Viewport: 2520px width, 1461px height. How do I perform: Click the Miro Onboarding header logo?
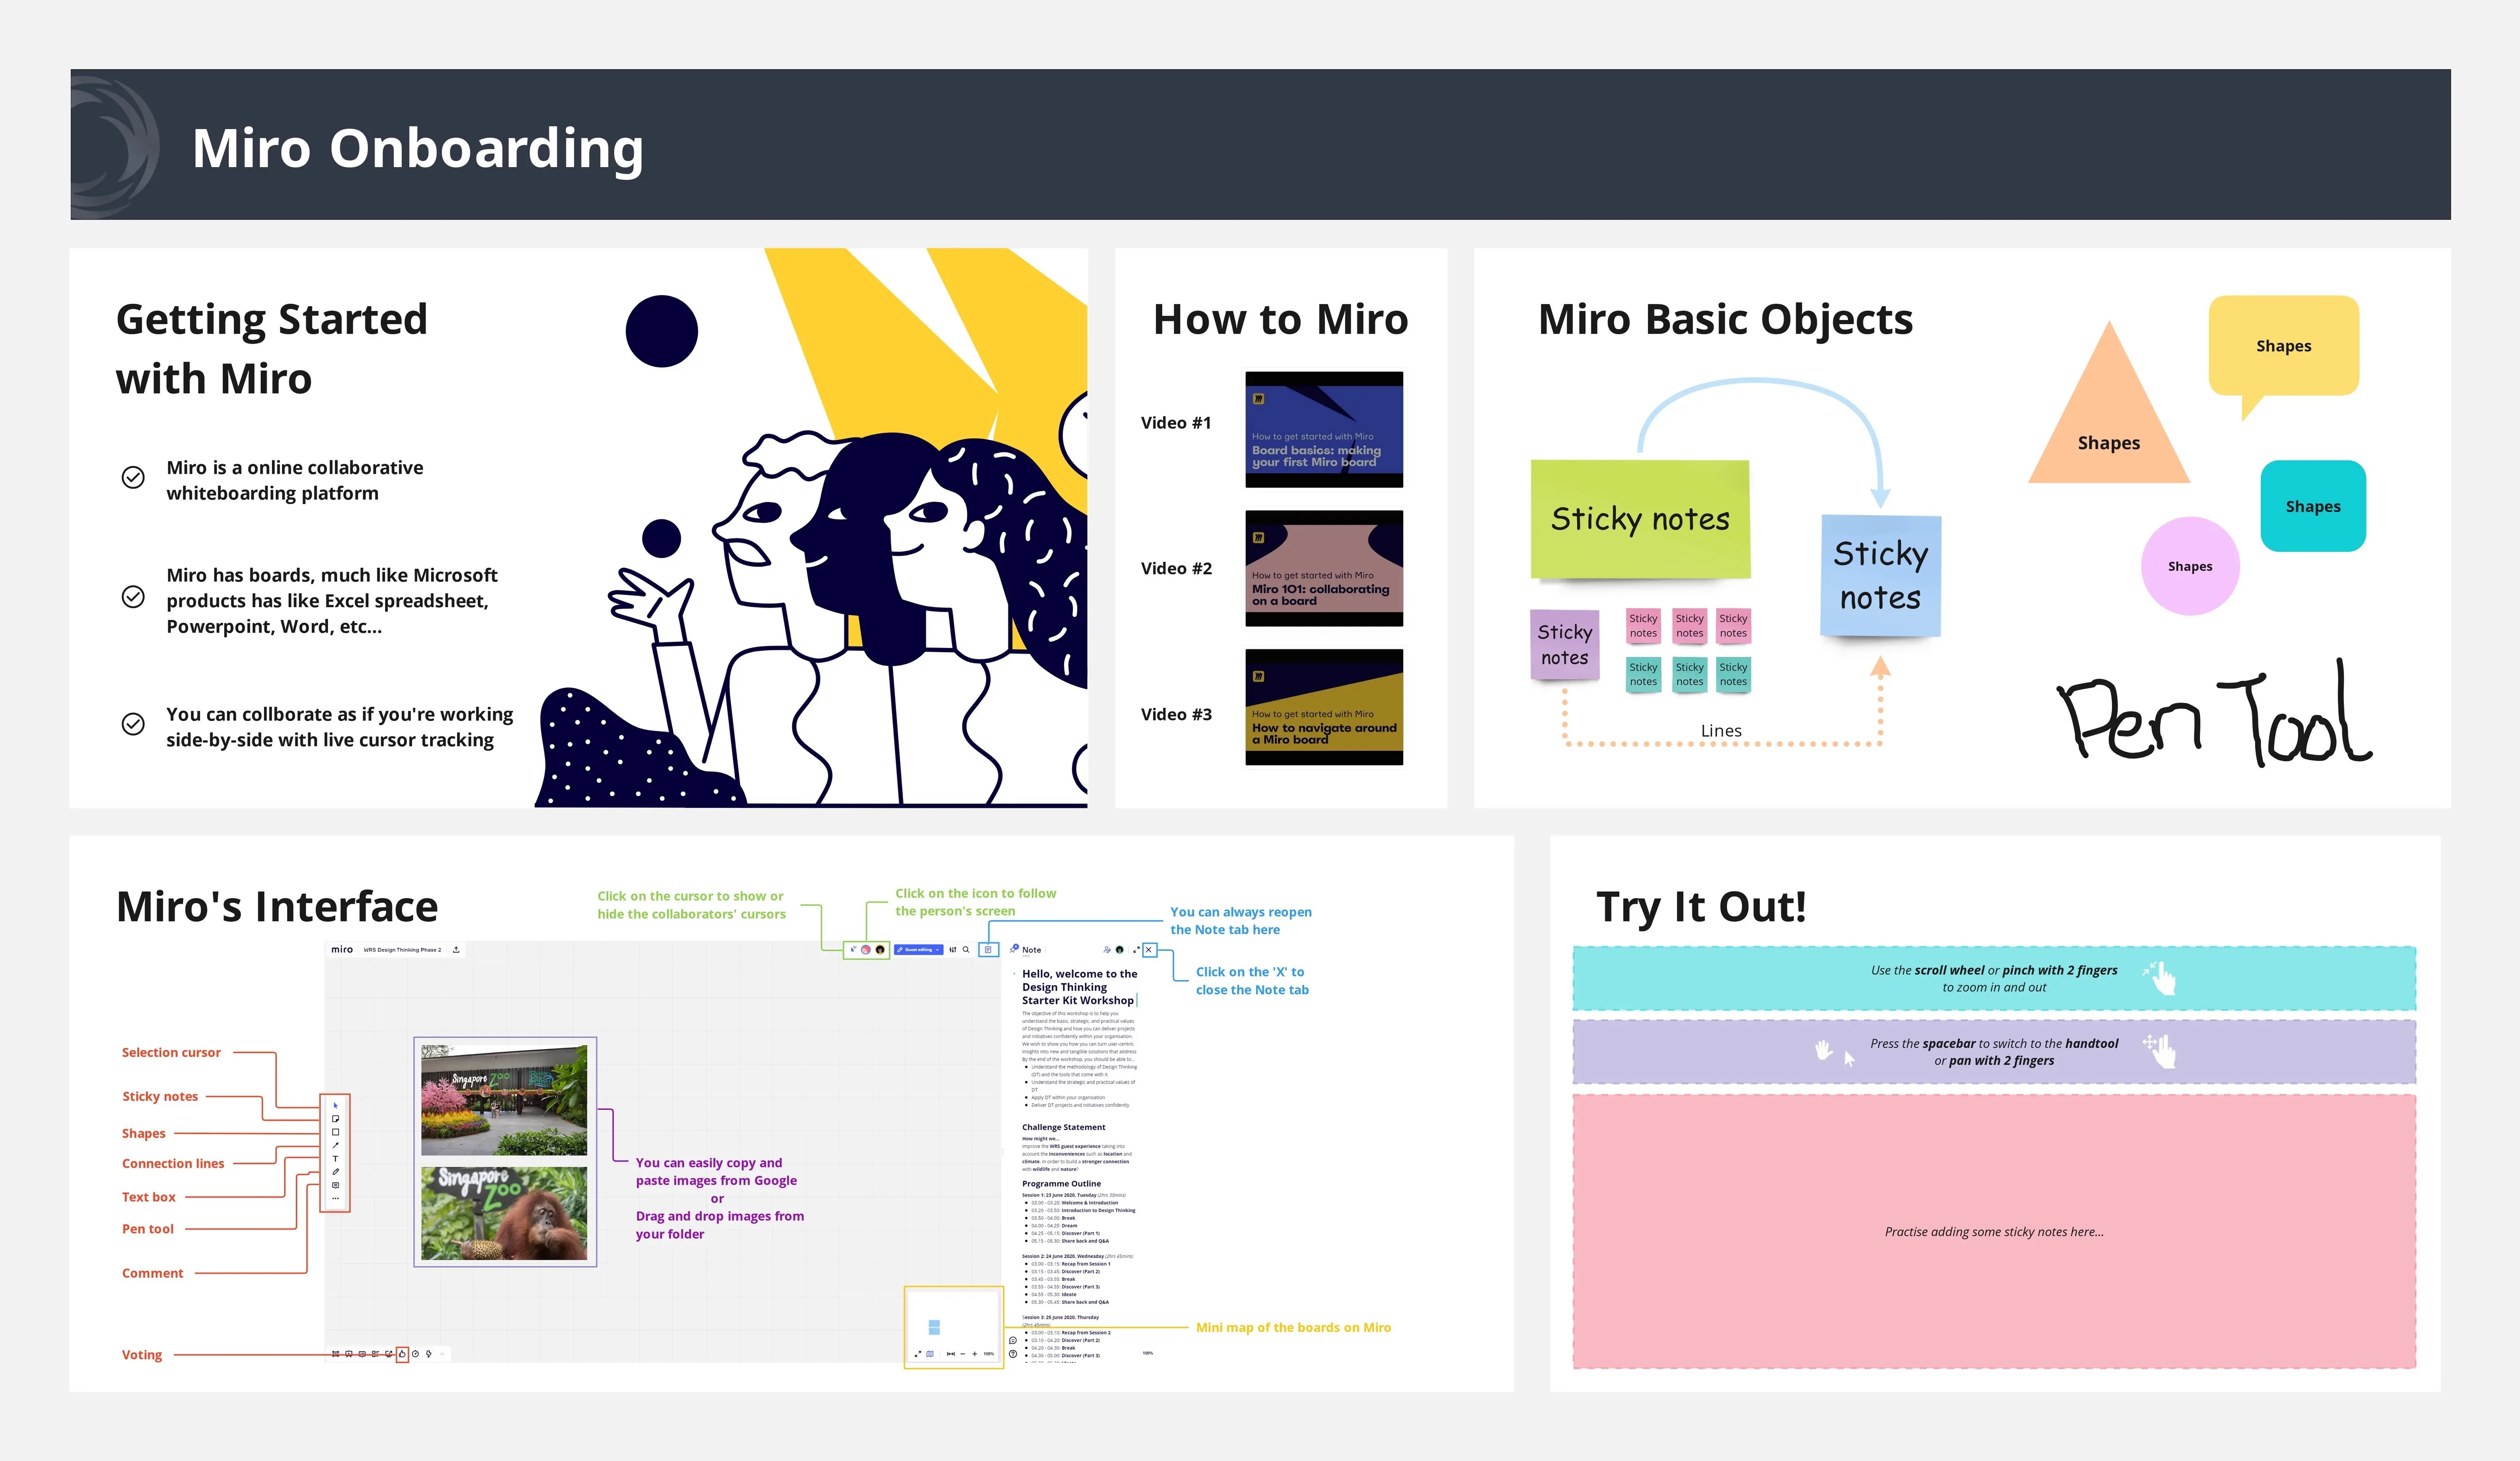[115, 146]
